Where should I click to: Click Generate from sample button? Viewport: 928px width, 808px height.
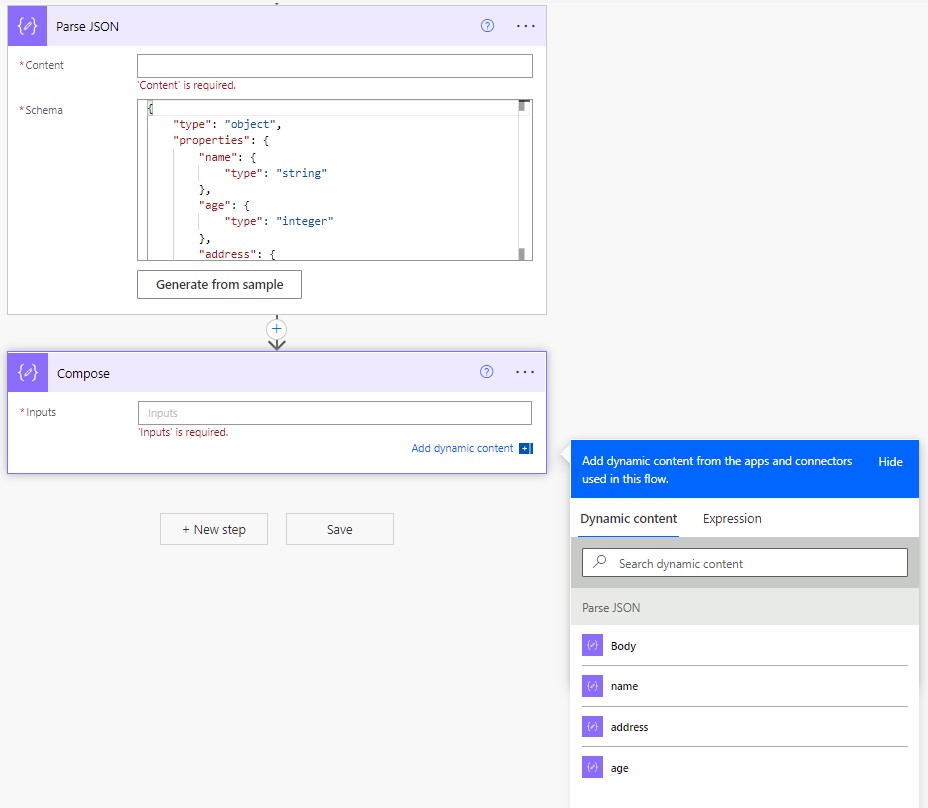(220, 285)
